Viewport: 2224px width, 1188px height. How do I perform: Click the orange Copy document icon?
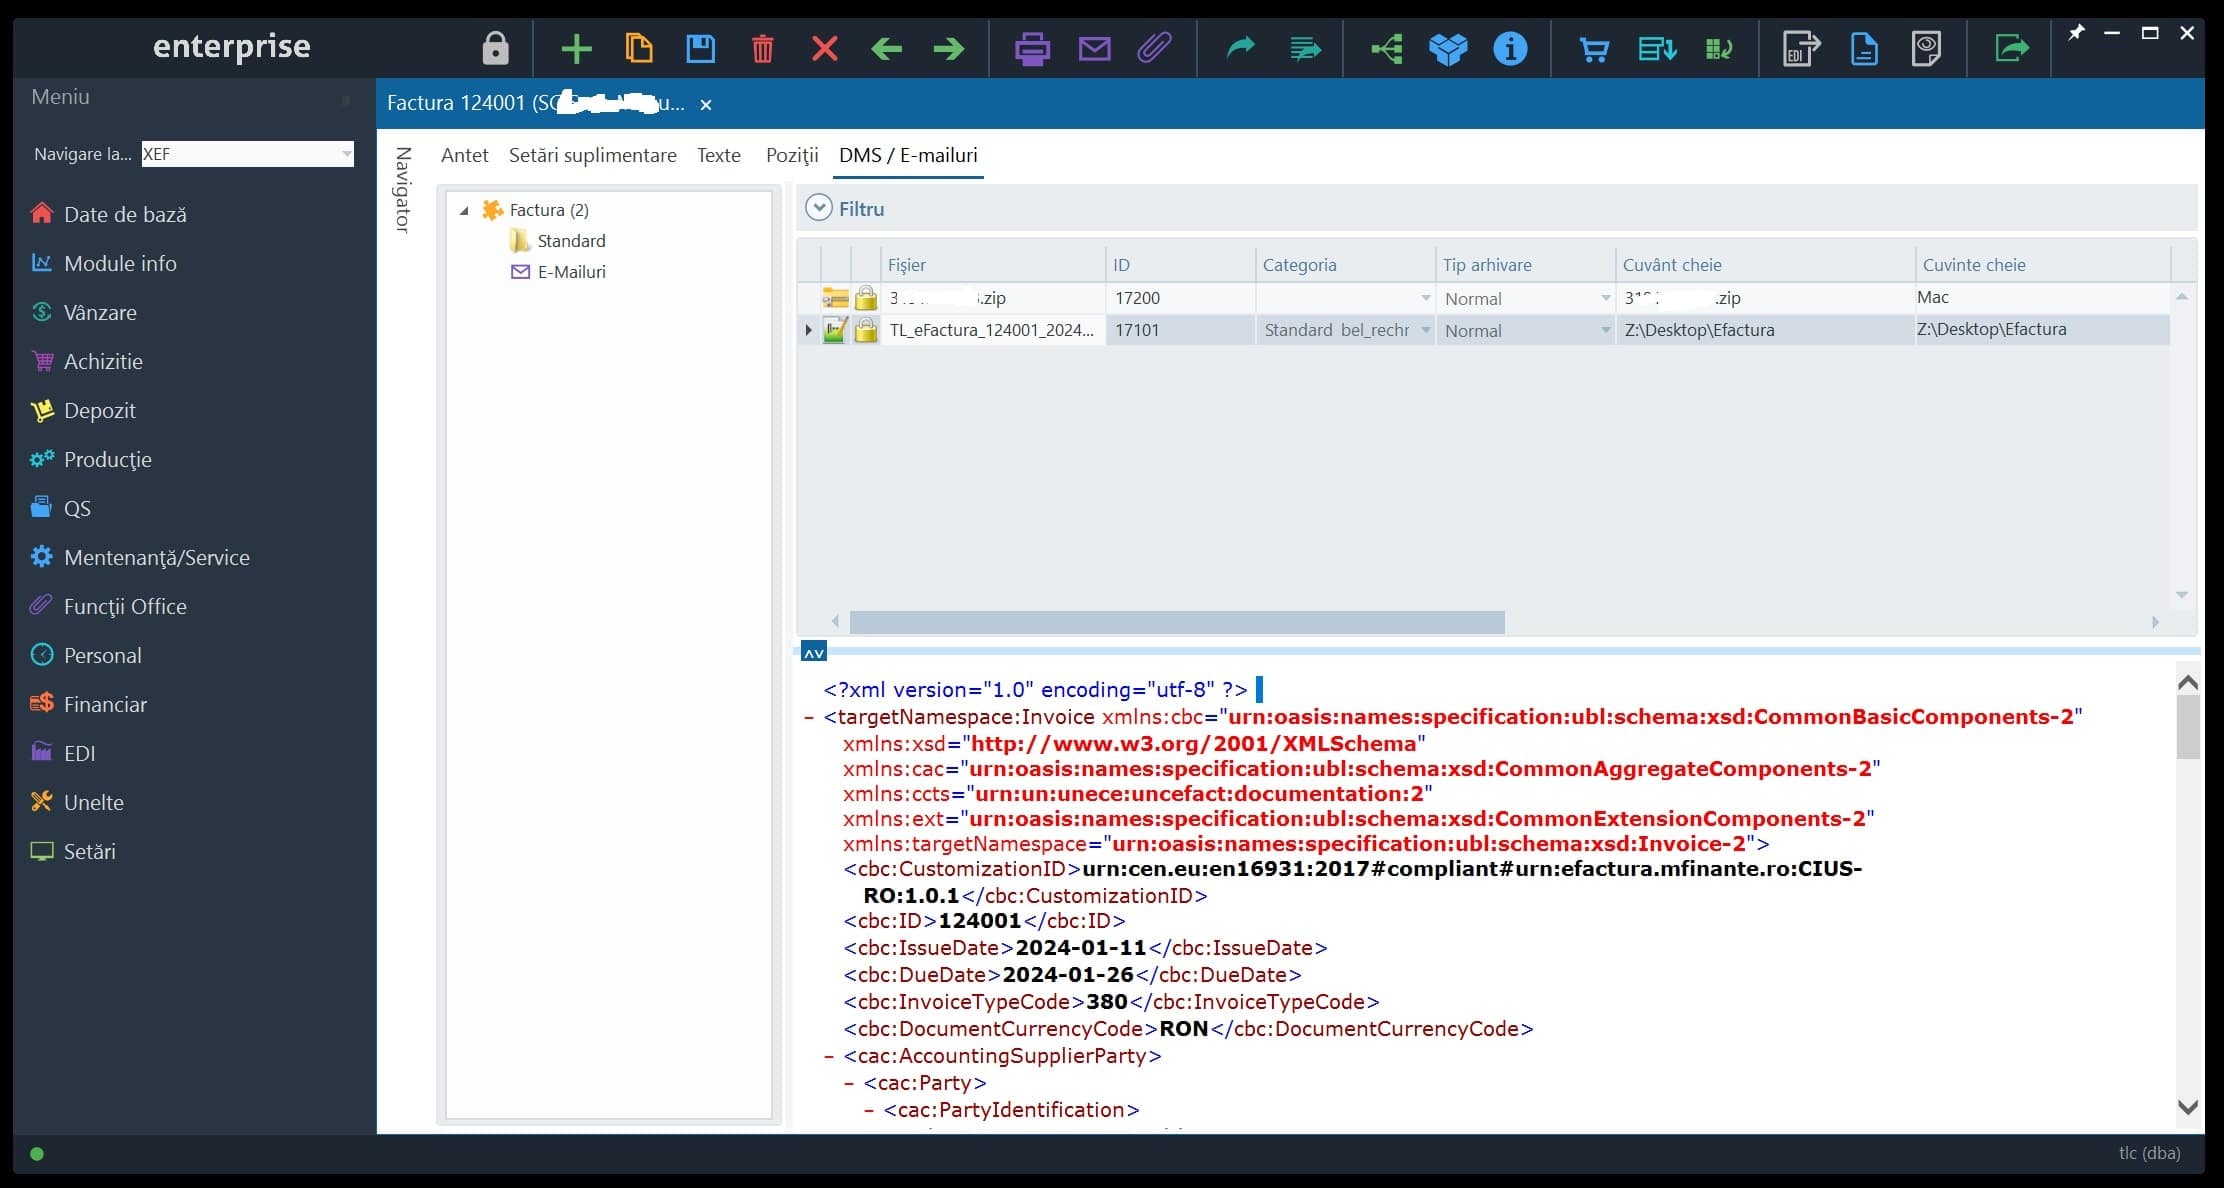point(639,48)
